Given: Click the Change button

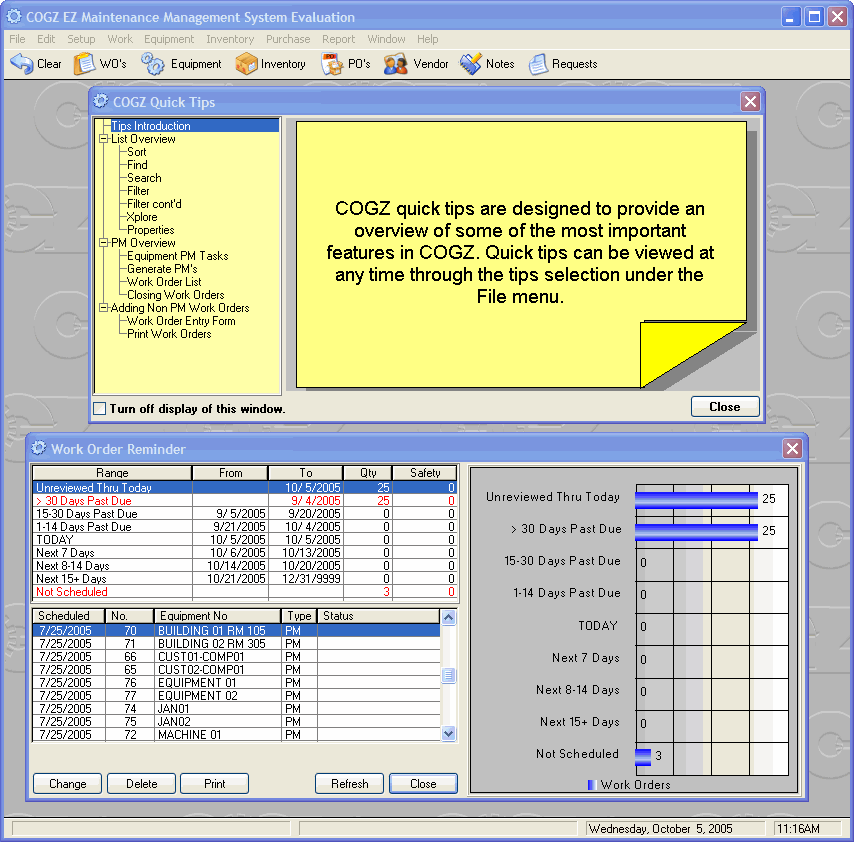Looking at the screenshot, I should click(x=68, y=784).
